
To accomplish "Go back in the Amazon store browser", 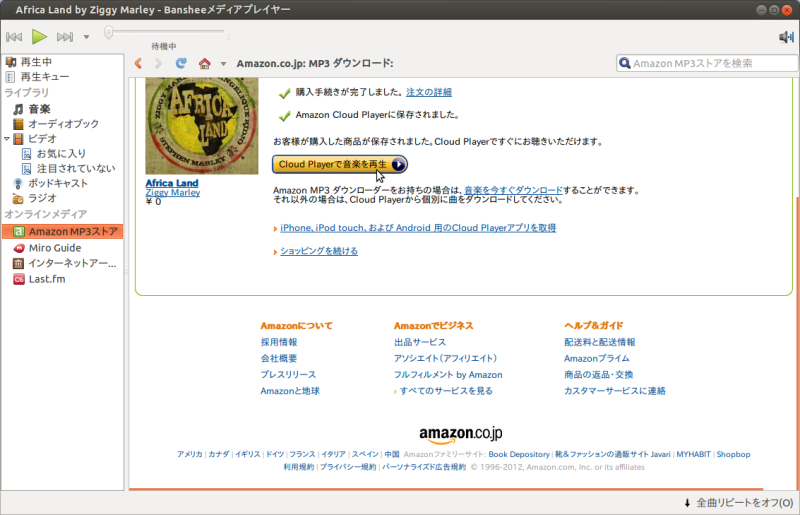I will coord(138,63).
